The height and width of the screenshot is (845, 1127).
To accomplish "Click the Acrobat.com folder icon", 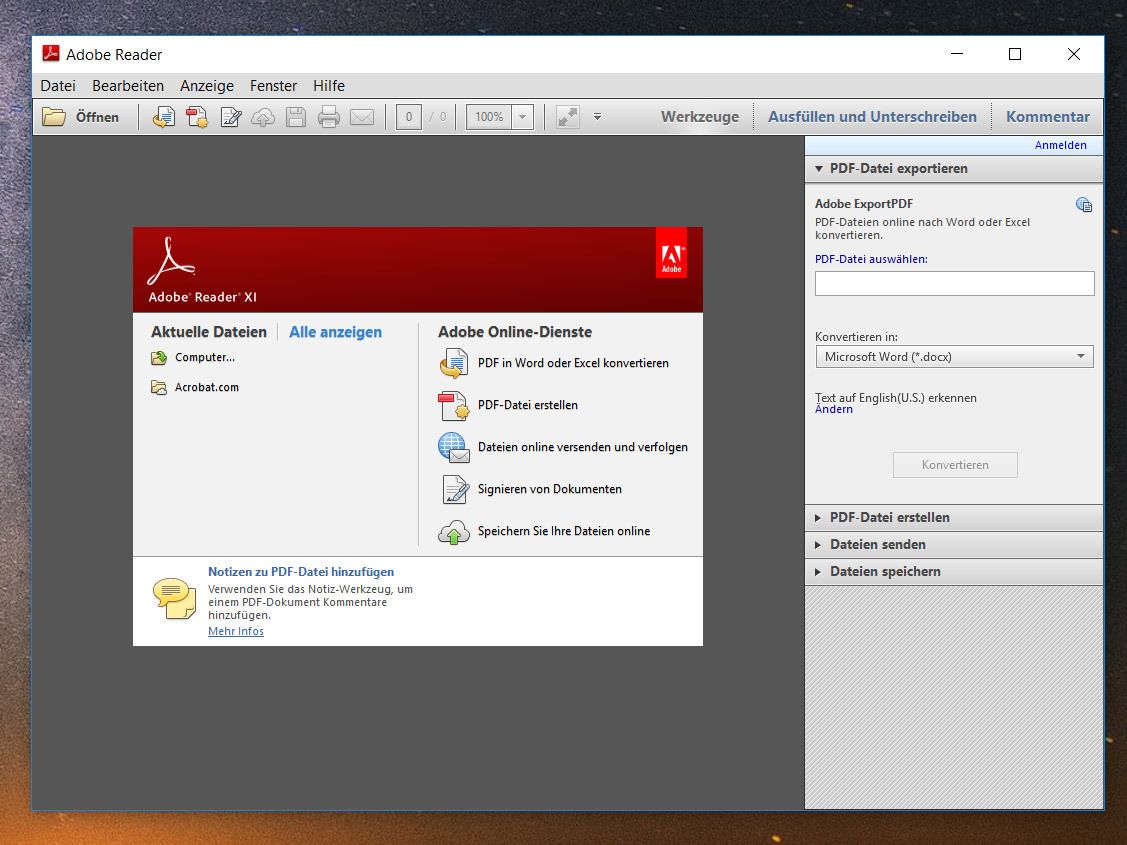I will click(x=159, y=387).
